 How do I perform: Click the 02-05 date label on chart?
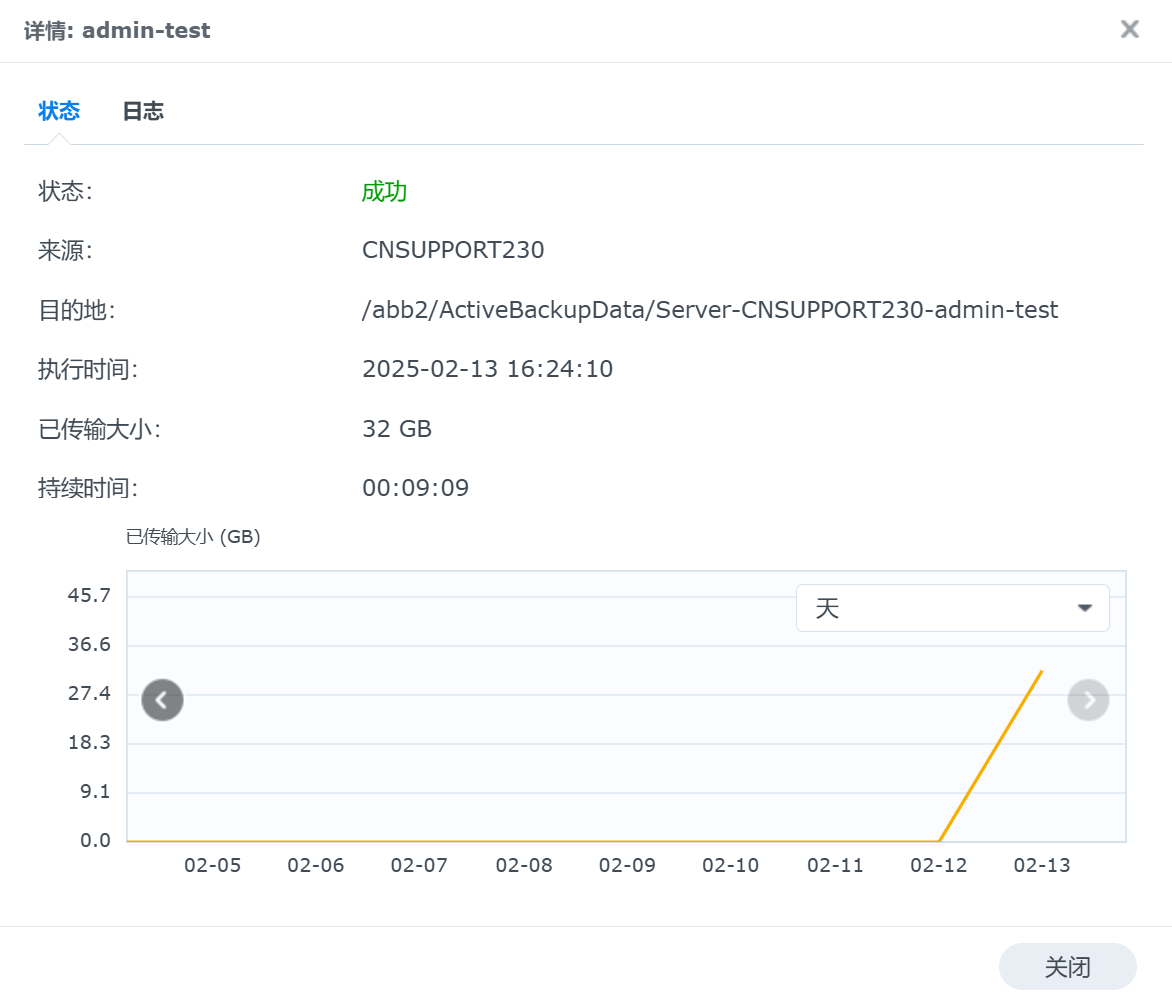(213, 865)
